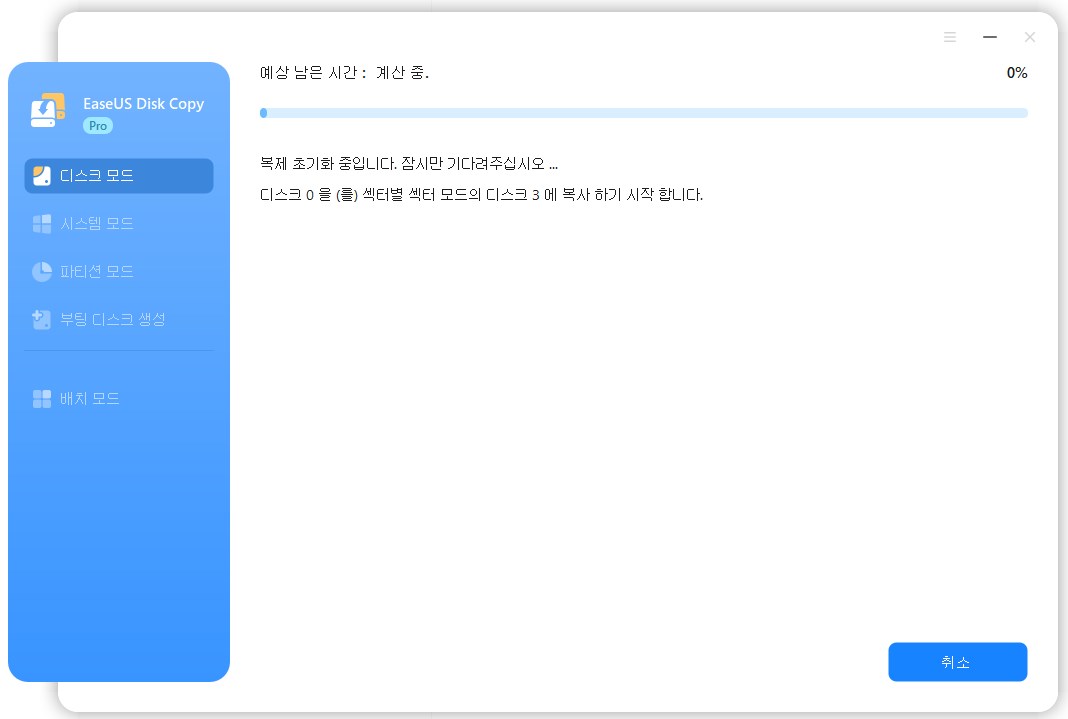Viewport: 1068px width, 719px height.
Task: Select 파티션 모드 label in sidebar
Action: [x=97, y=272]
